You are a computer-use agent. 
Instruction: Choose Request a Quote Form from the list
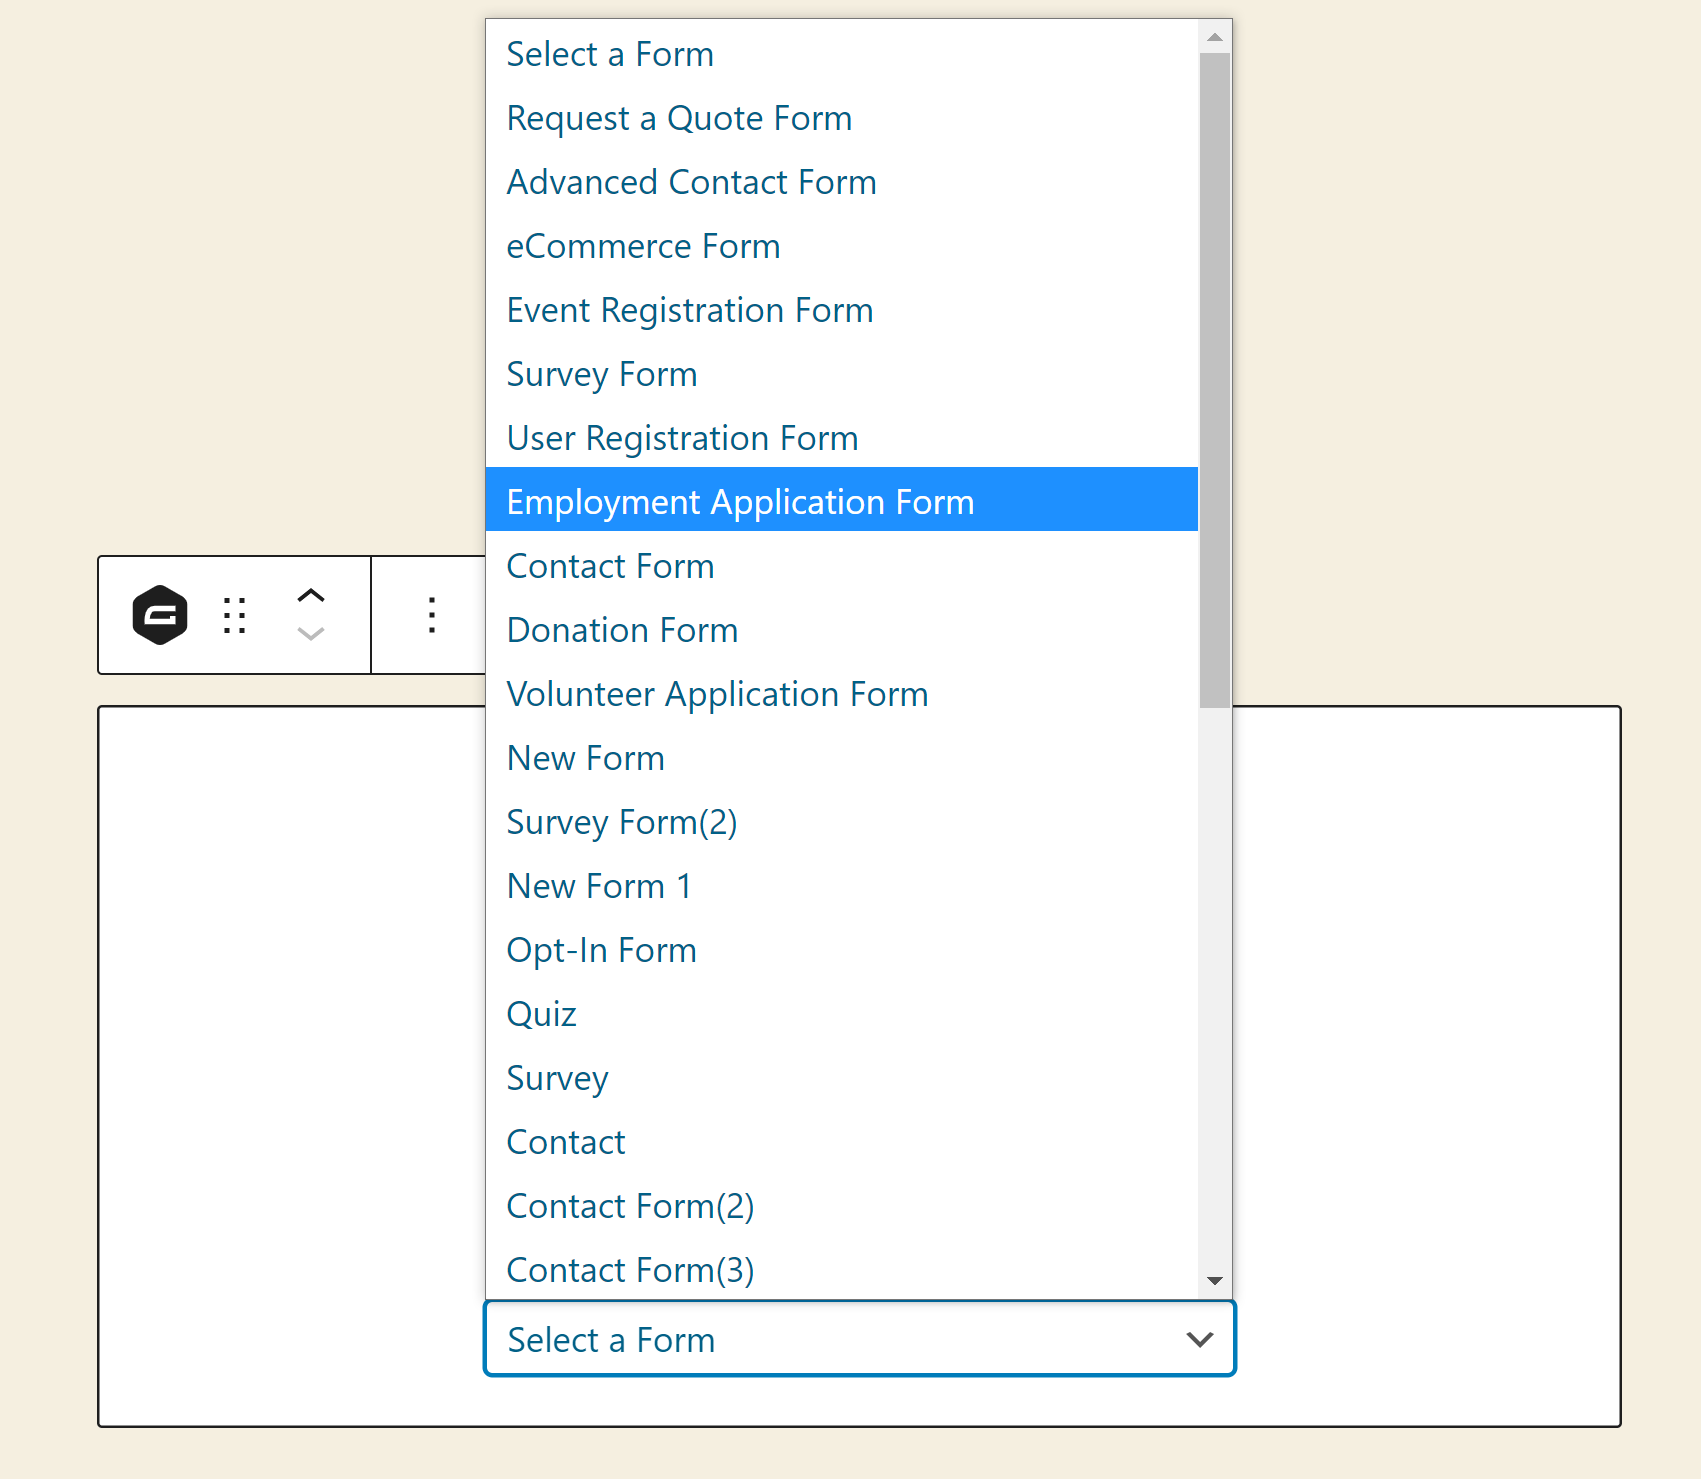click(679, 118)
